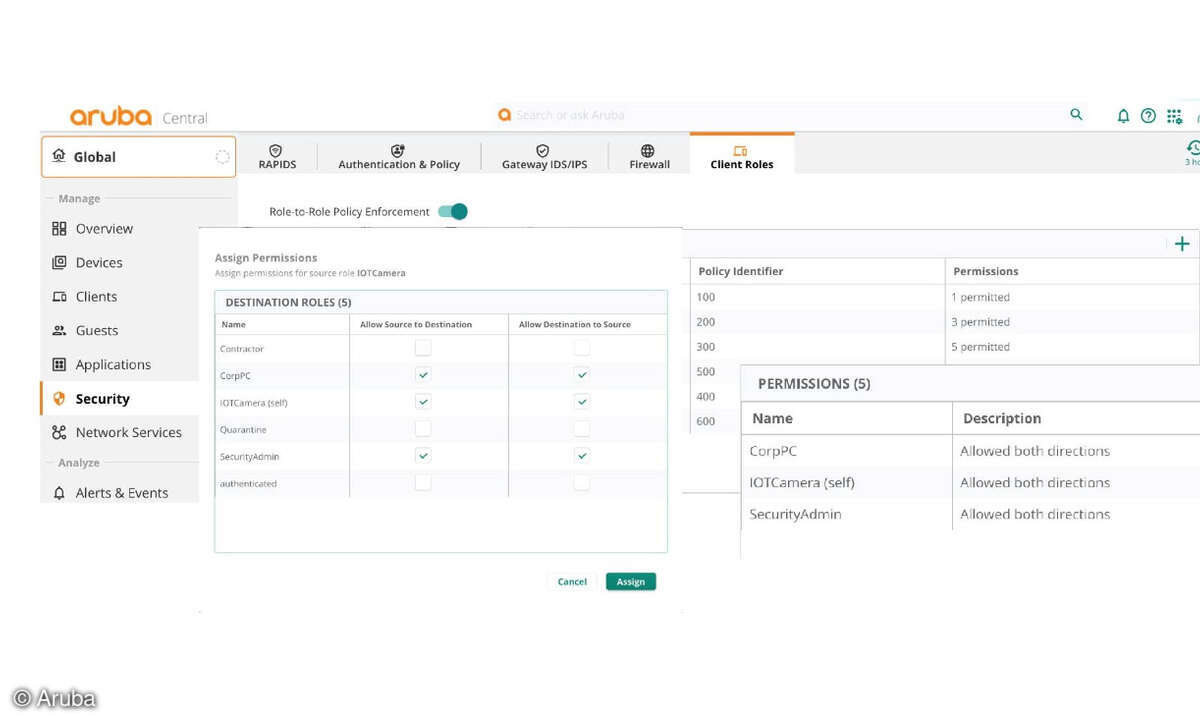This screenshot has width=1200, height=720.
Task: Check Contractor Allow Destination to Source
Action: tap(582, 348)
